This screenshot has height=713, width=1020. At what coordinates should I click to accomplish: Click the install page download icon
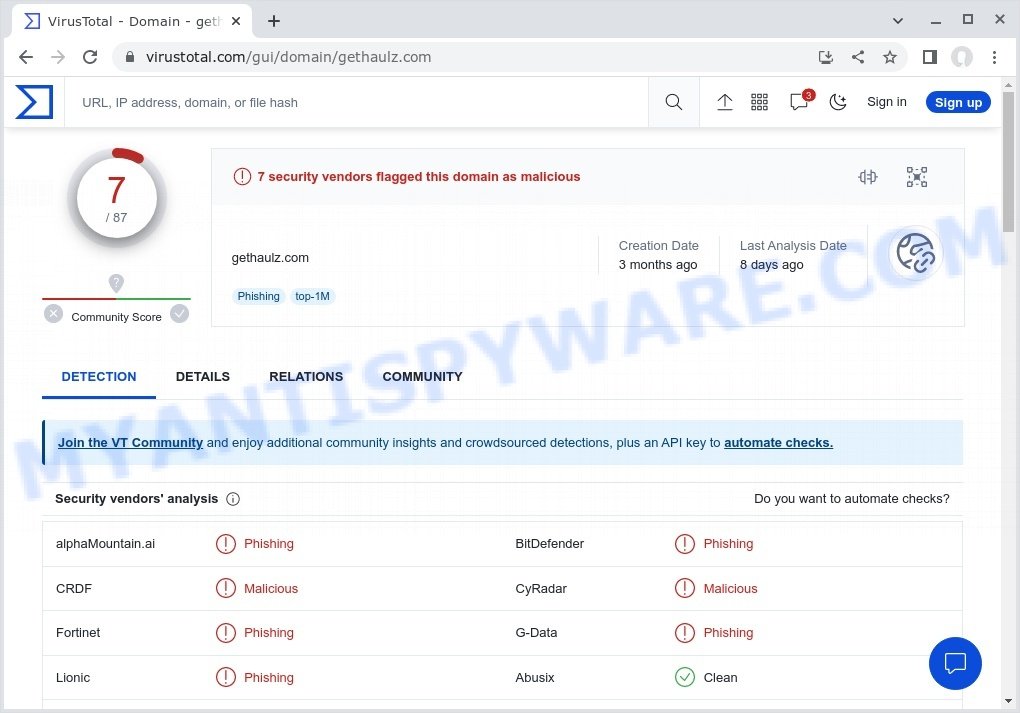[825, 57]
